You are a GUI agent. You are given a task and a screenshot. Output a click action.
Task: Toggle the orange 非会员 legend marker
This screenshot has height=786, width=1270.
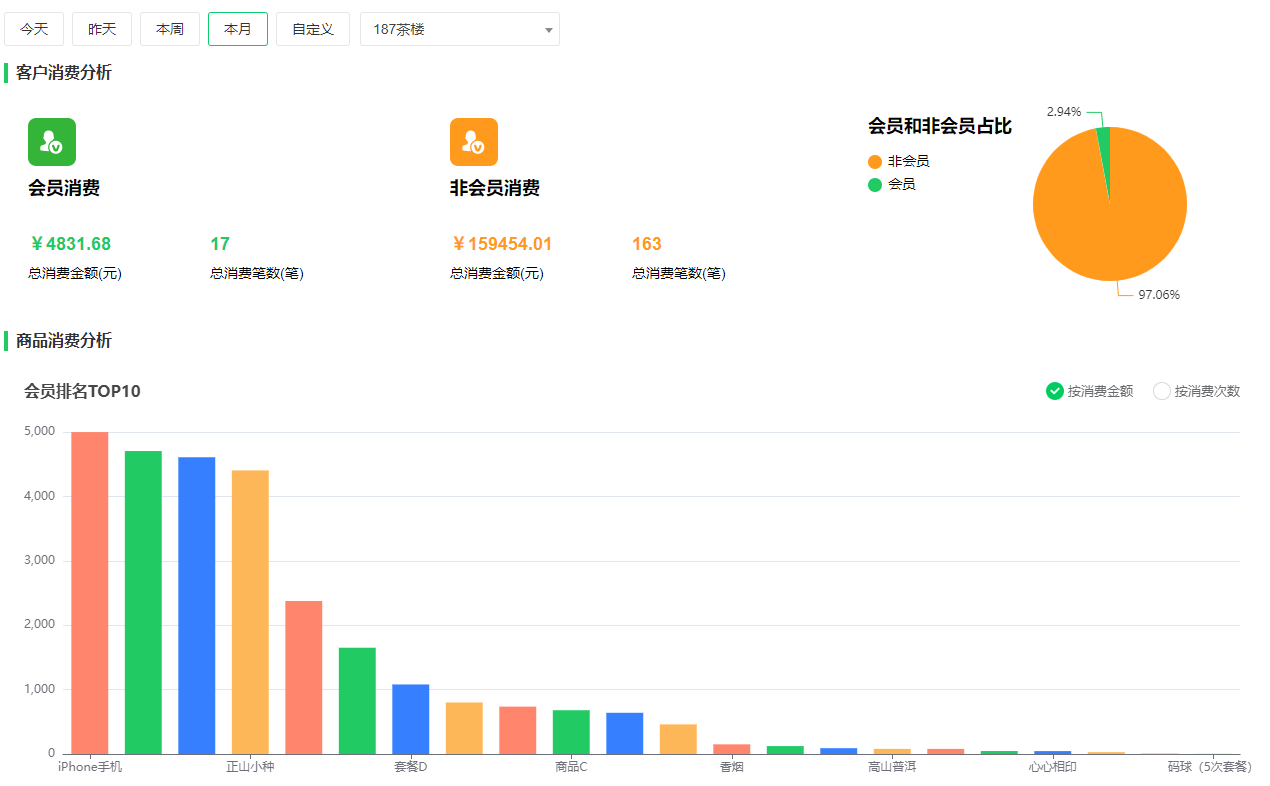tap(875, 162)
